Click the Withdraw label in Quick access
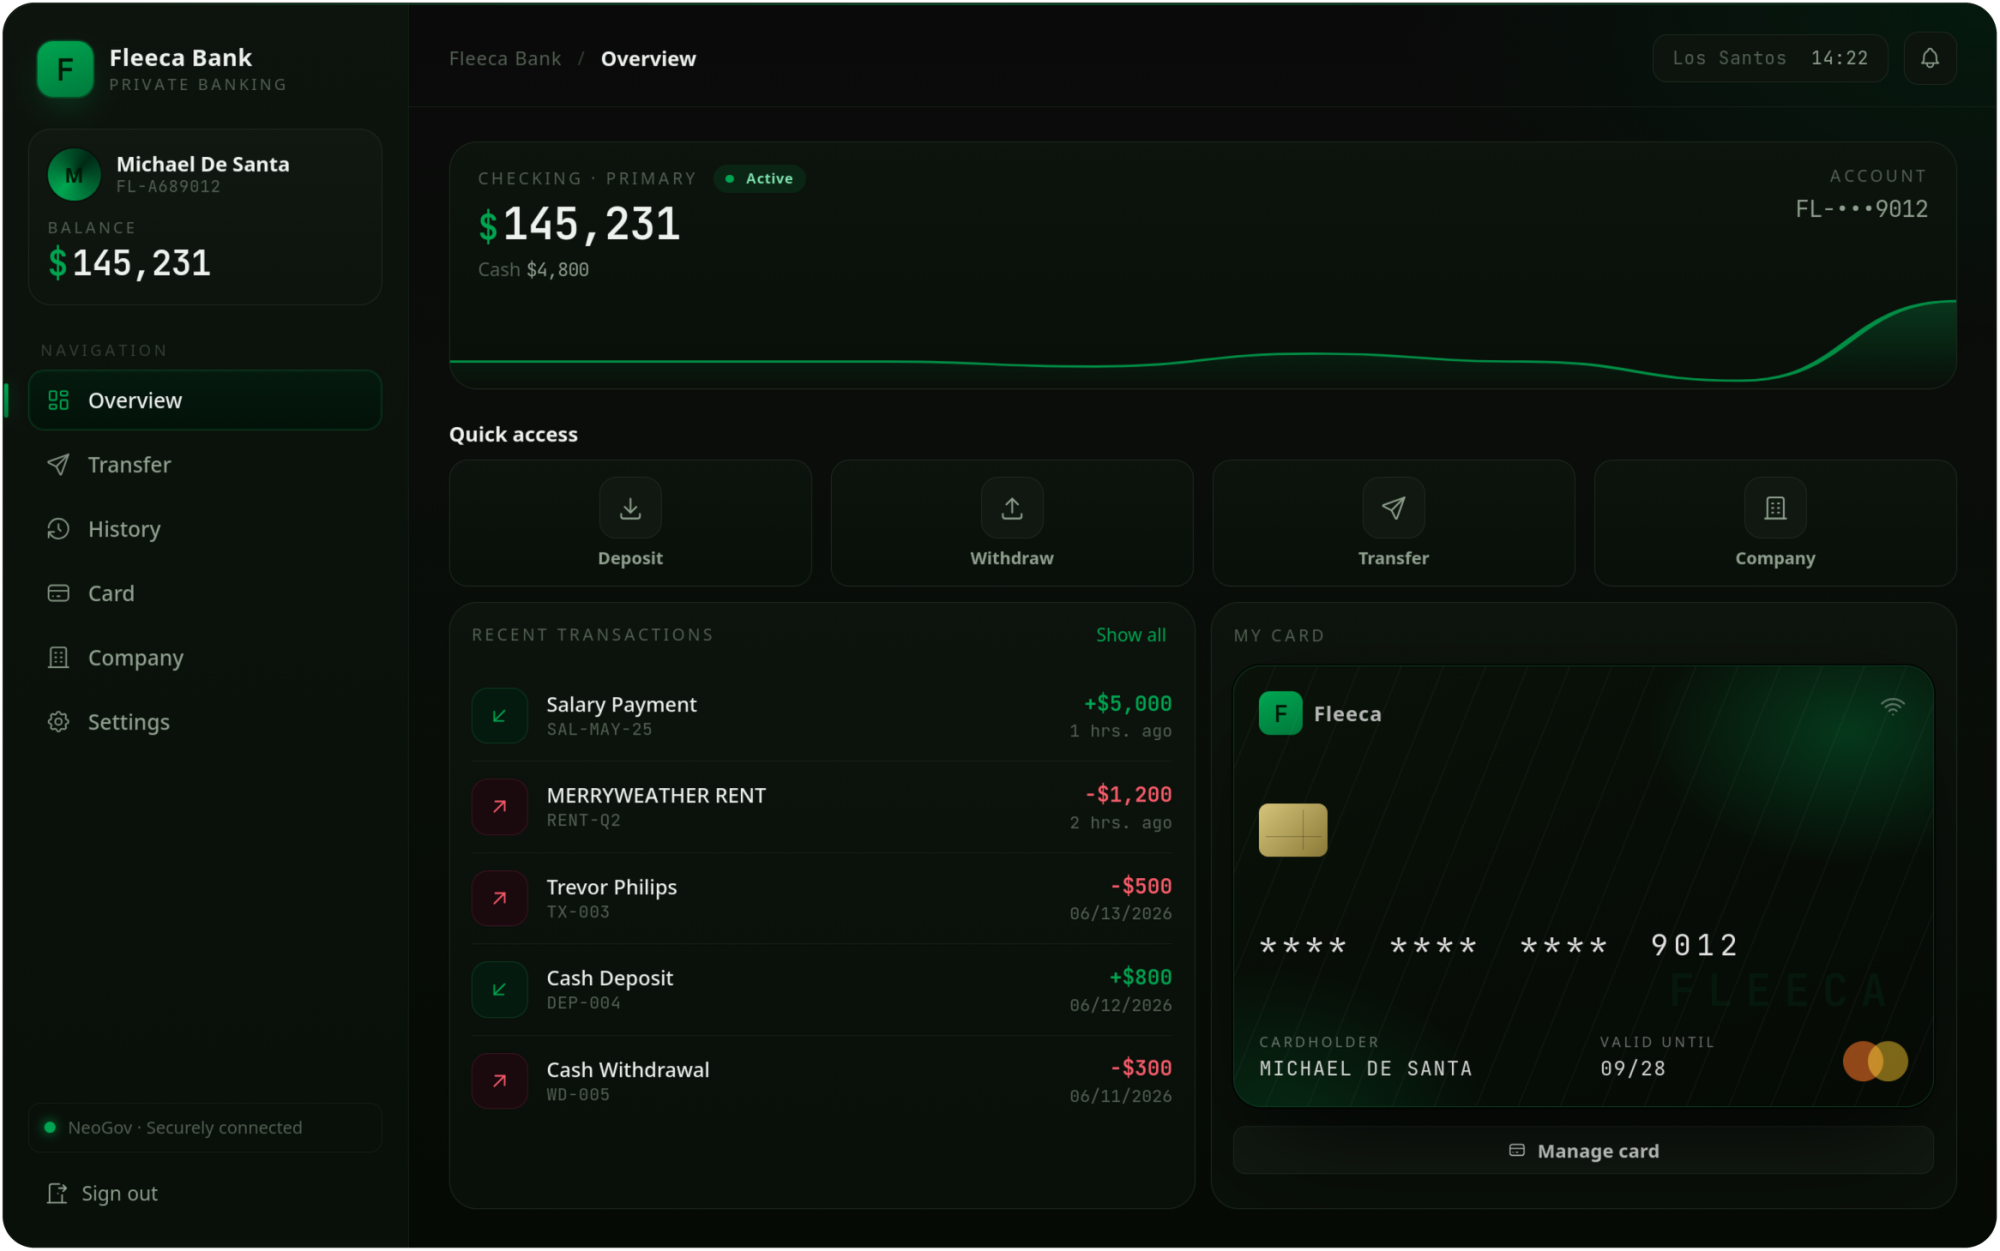The width and height of the screenshot is (2000, 1251). tap(1012, 558)
